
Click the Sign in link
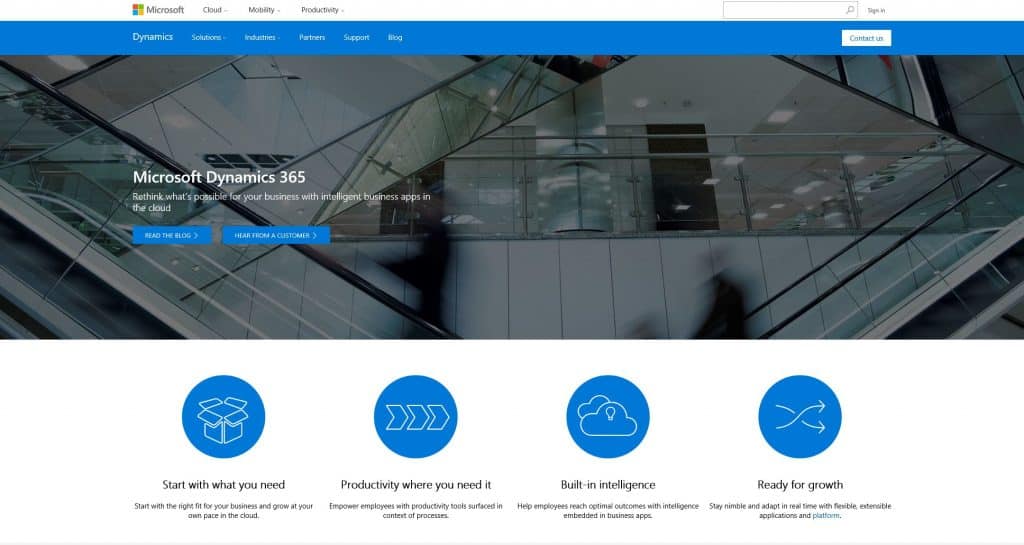point(876,10)
